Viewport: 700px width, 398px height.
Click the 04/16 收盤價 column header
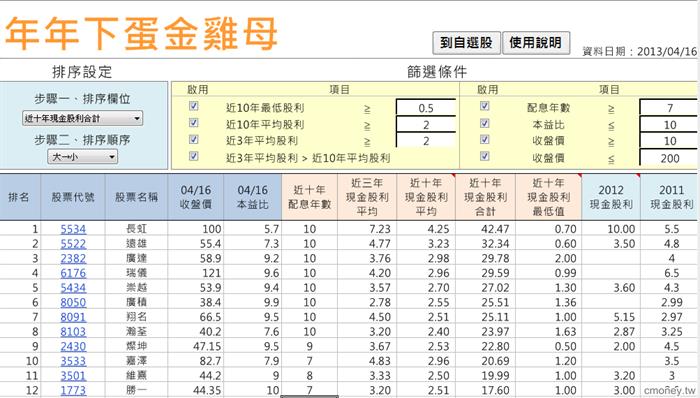(x=196, y=197)
